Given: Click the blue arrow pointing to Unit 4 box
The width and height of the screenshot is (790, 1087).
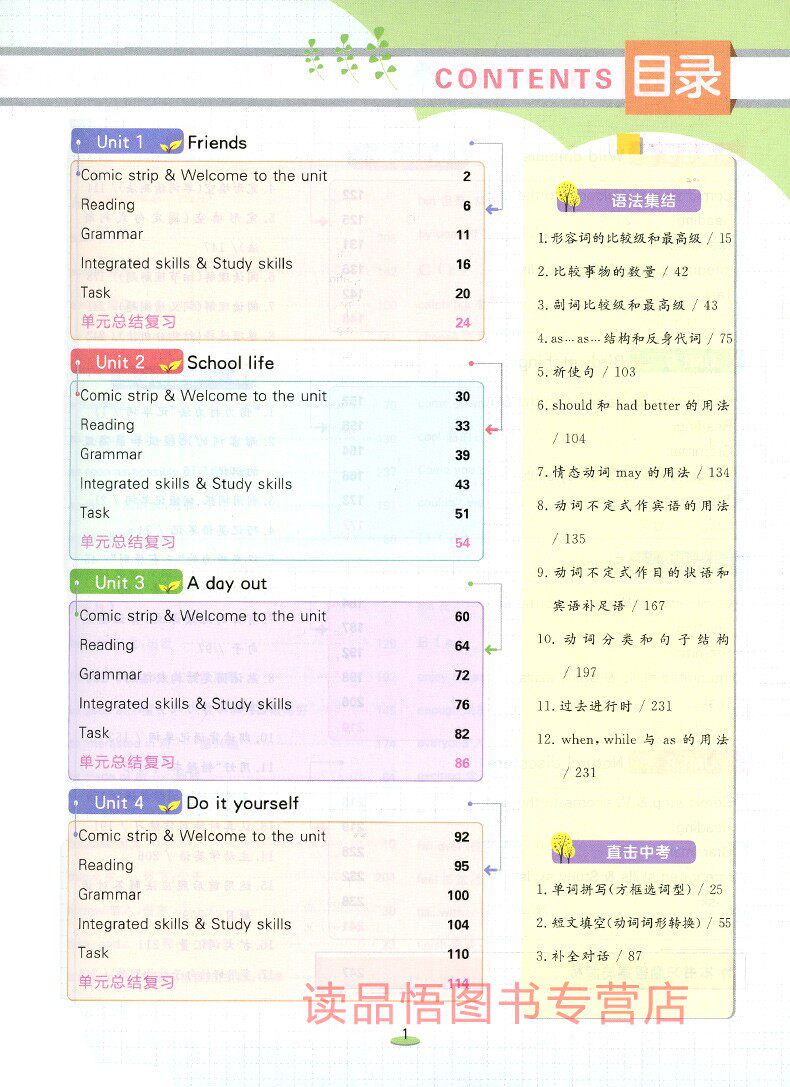Looking at the screenshot, I should click(491, 870).
